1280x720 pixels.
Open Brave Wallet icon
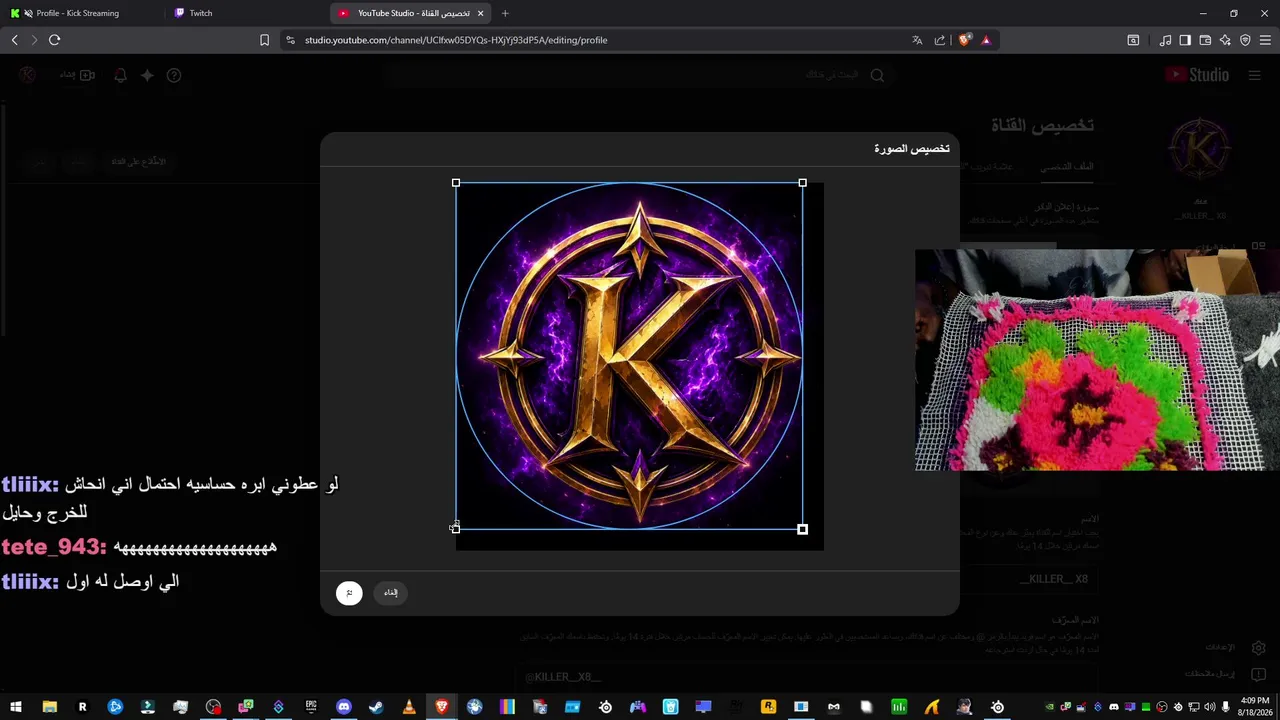1205,40
